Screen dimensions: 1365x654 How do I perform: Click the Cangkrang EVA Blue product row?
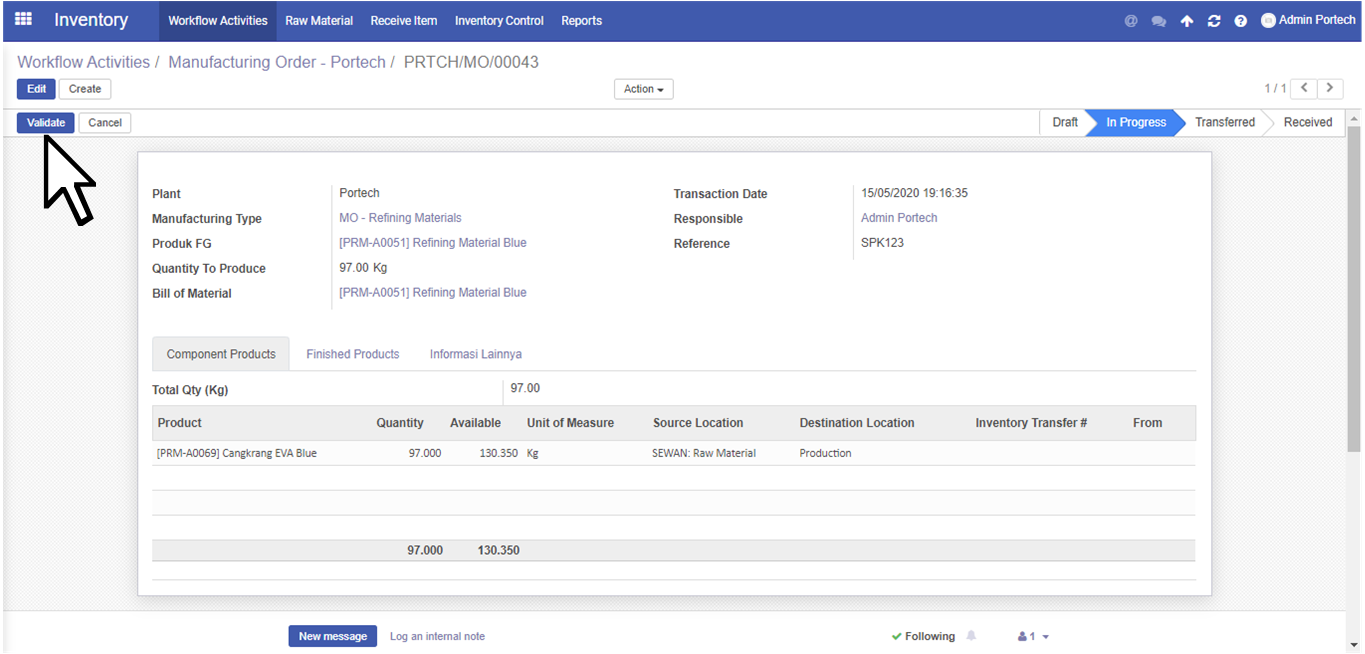pos(237,453)
